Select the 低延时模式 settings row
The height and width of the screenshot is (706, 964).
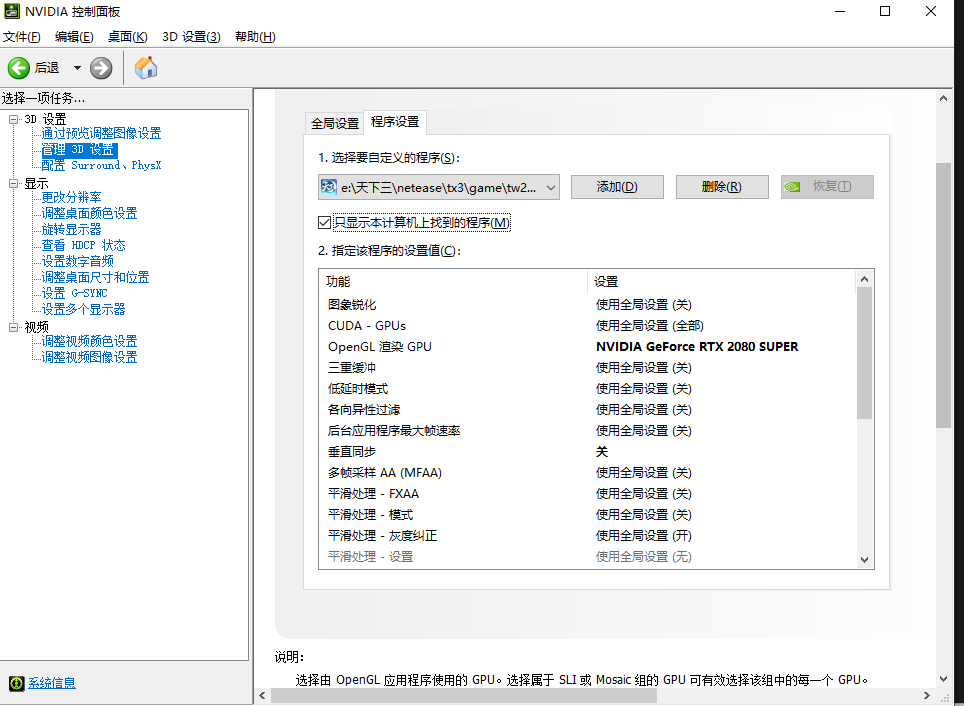pyautogui.click(x=587, y=389)
